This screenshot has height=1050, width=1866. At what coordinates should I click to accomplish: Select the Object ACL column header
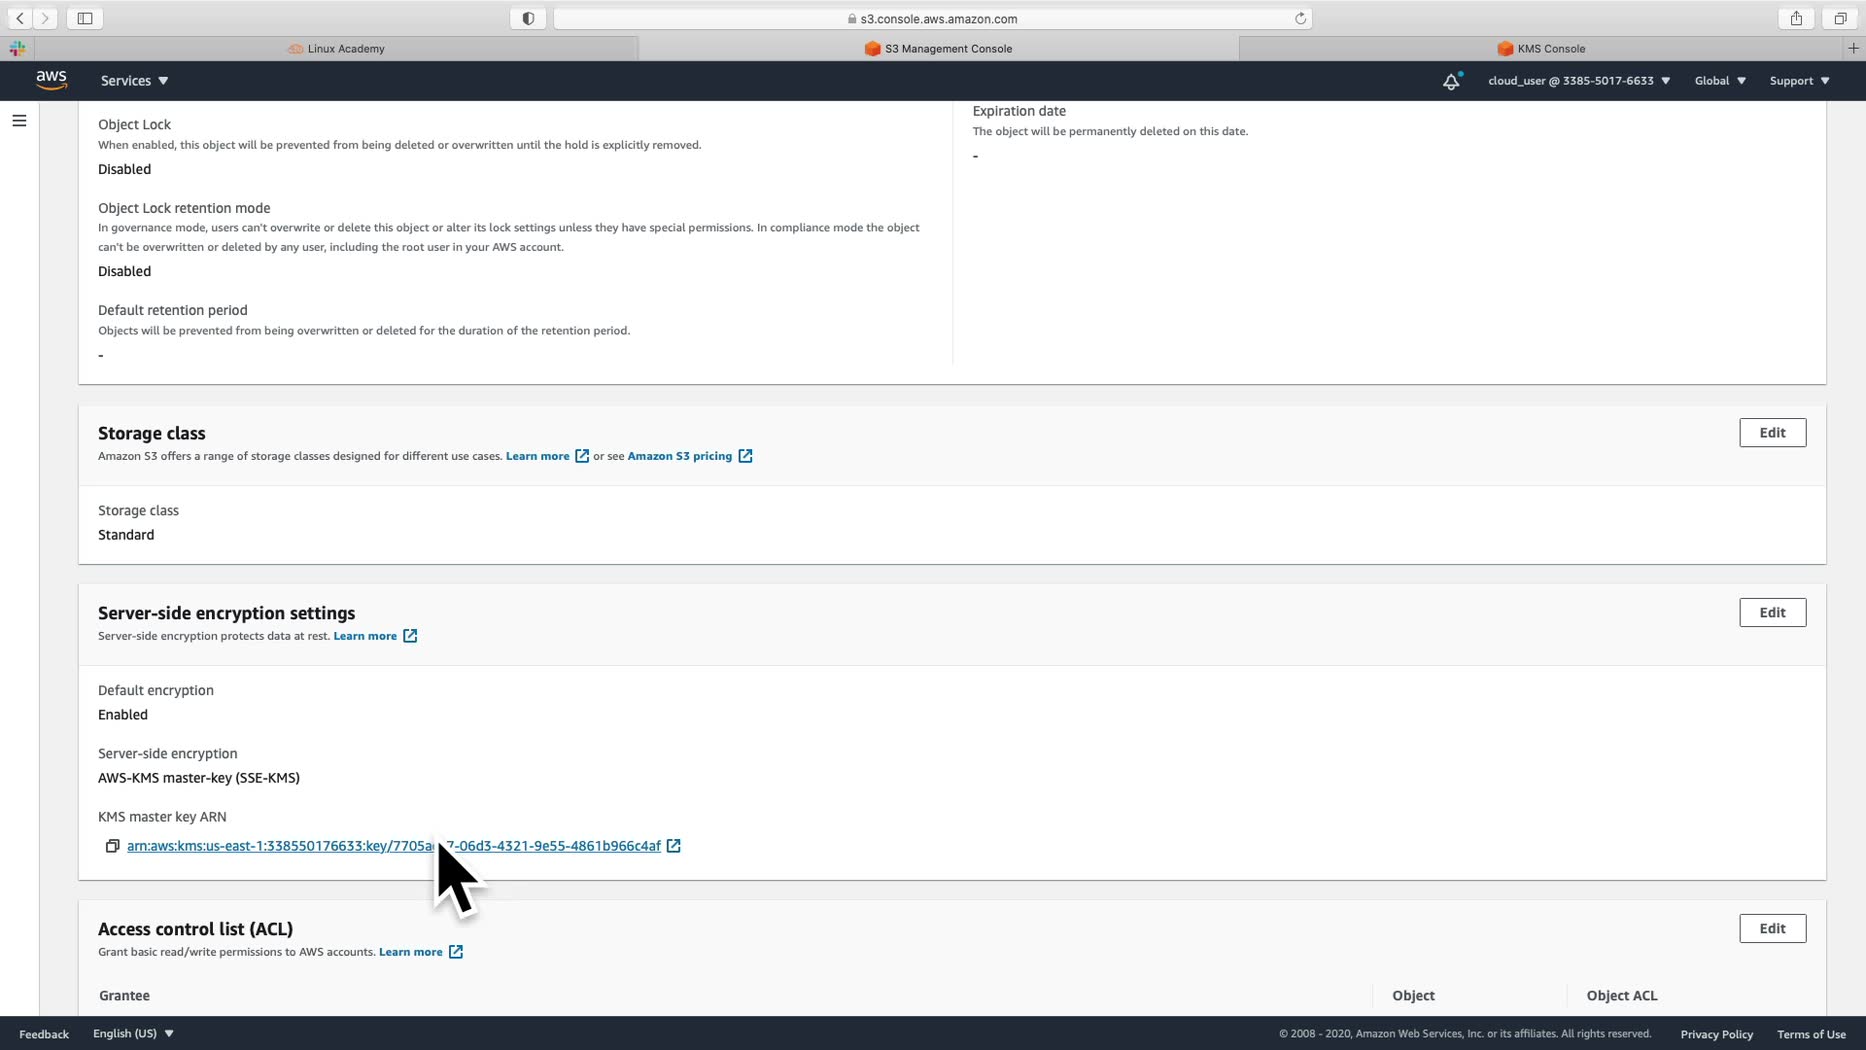click(1622, 996)
